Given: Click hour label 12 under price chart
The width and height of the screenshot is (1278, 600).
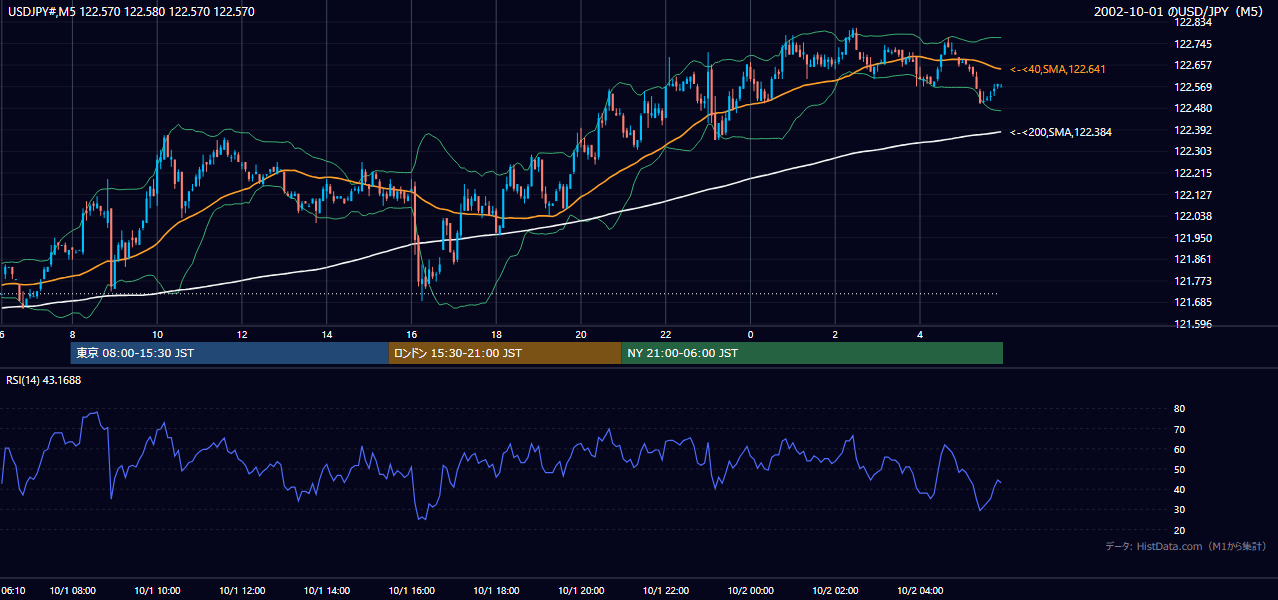Looking at the screenshot, I should coord(242,335).
